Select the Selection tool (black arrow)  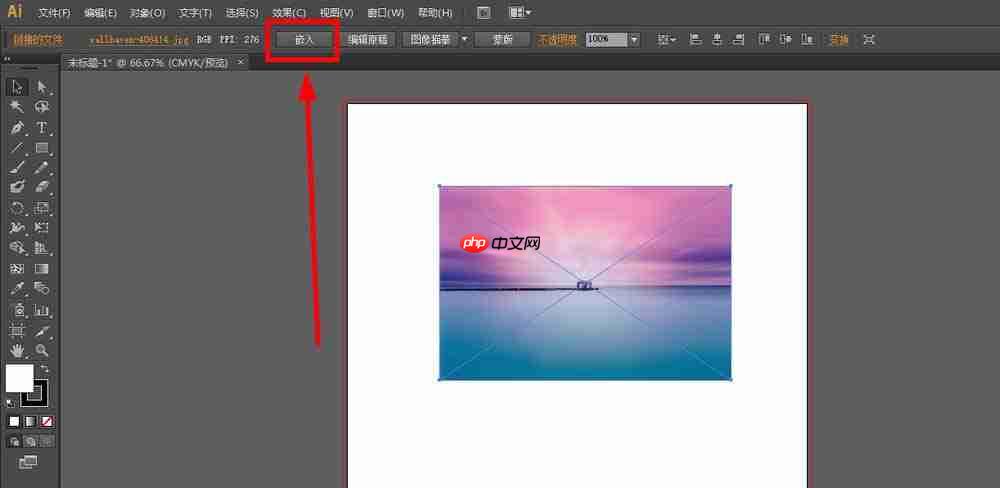(x=17, y=87)
